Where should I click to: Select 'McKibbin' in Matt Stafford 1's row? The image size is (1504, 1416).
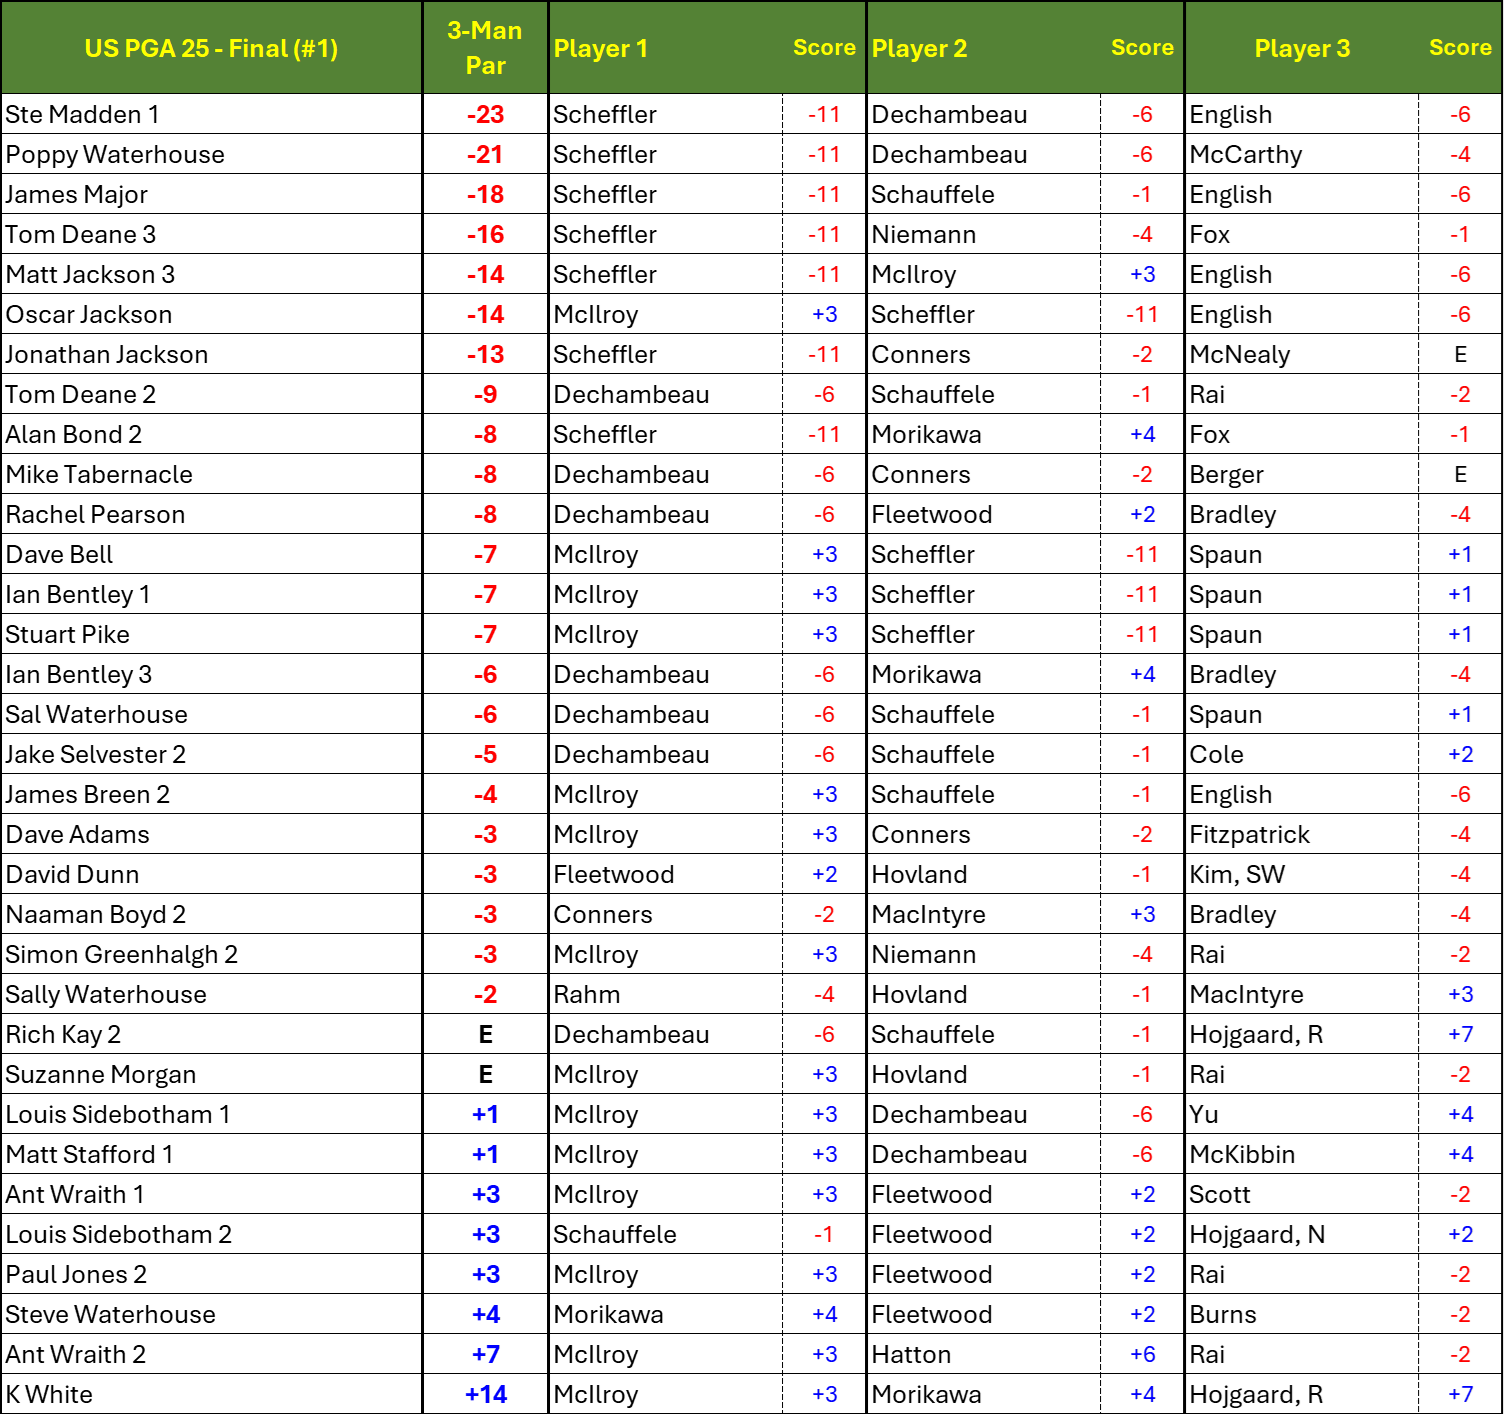pos(1302,1154)
